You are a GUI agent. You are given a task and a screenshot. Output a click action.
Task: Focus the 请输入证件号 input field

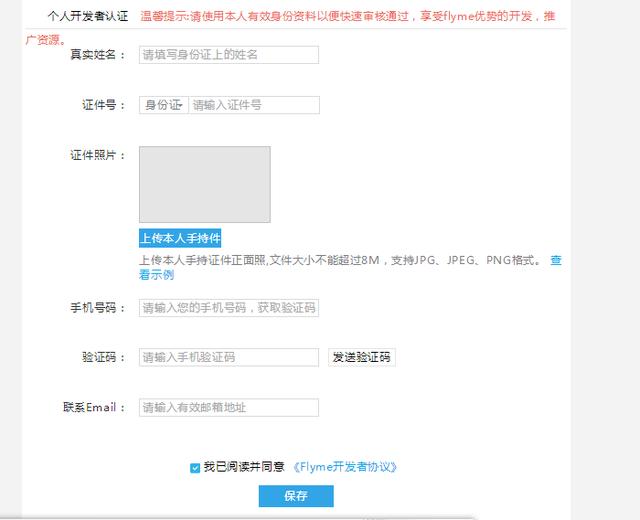click(x=253, y=105)
